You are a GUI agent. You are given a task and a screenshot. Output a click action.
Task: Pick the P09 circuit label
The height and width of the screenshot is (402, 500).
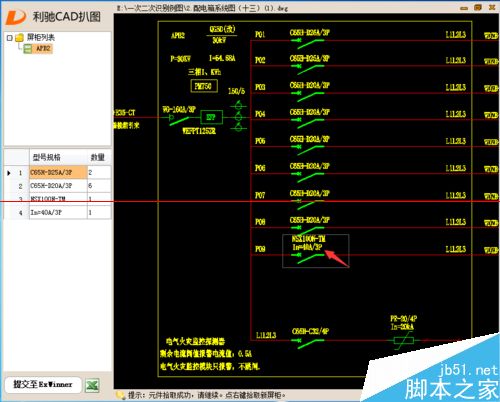click(x=260, y=249)
